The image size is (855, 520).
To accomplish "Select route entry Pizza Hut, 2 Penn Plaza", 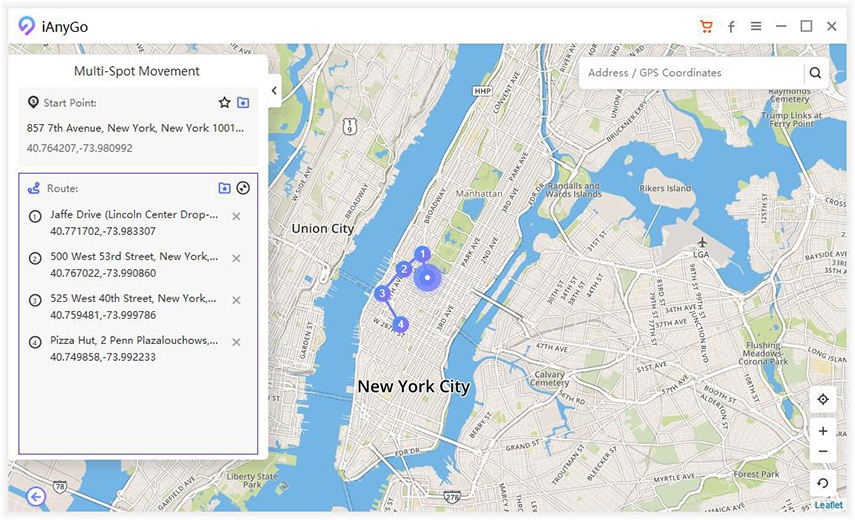I will (134, 341).
